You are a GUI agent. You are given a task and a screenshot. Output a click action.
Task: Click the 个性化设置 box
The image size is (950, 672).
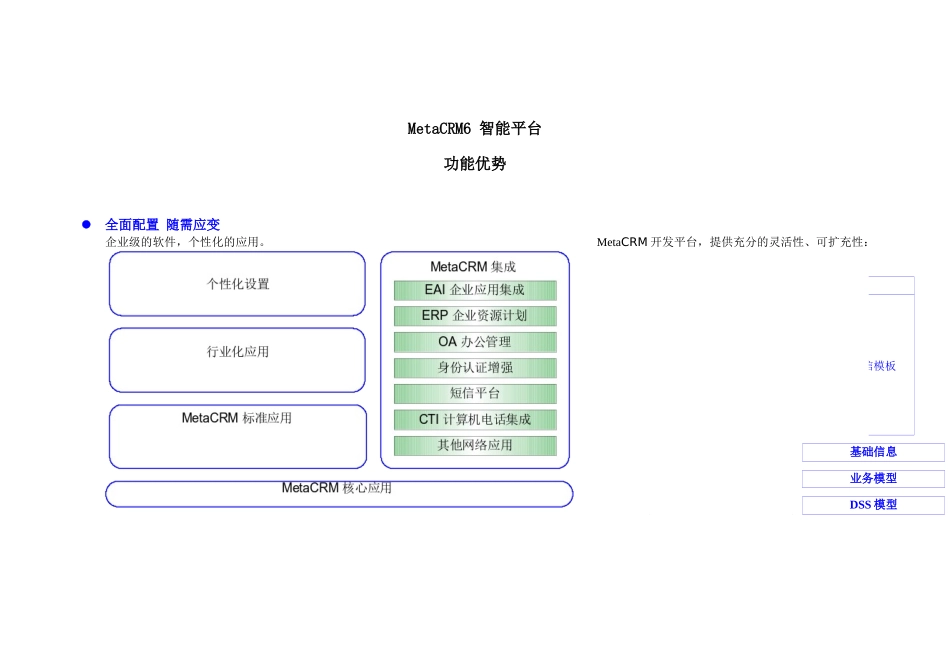pos(237,284)
